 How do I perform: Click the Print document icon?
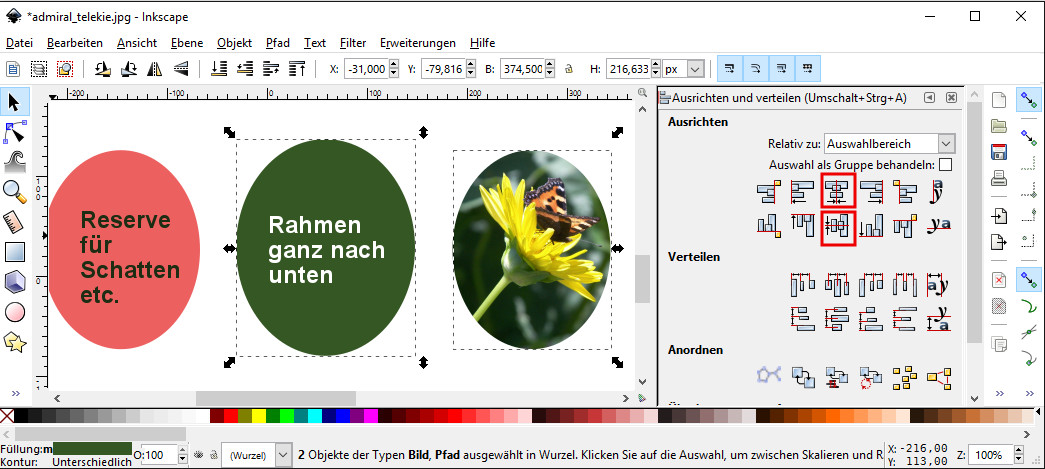click(998, 178)
